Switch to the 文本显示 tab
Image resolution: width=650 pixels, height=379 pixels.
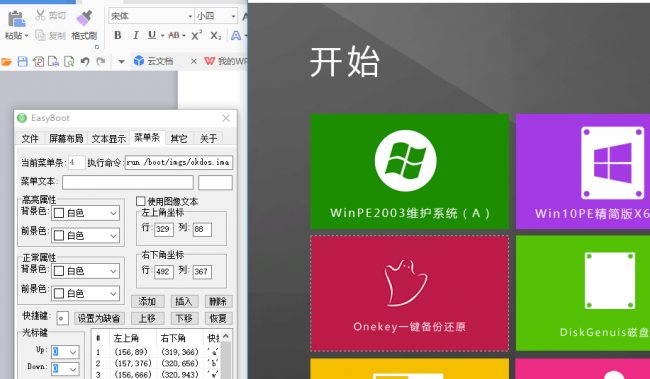pyautogui.click(x=109, y=138)
